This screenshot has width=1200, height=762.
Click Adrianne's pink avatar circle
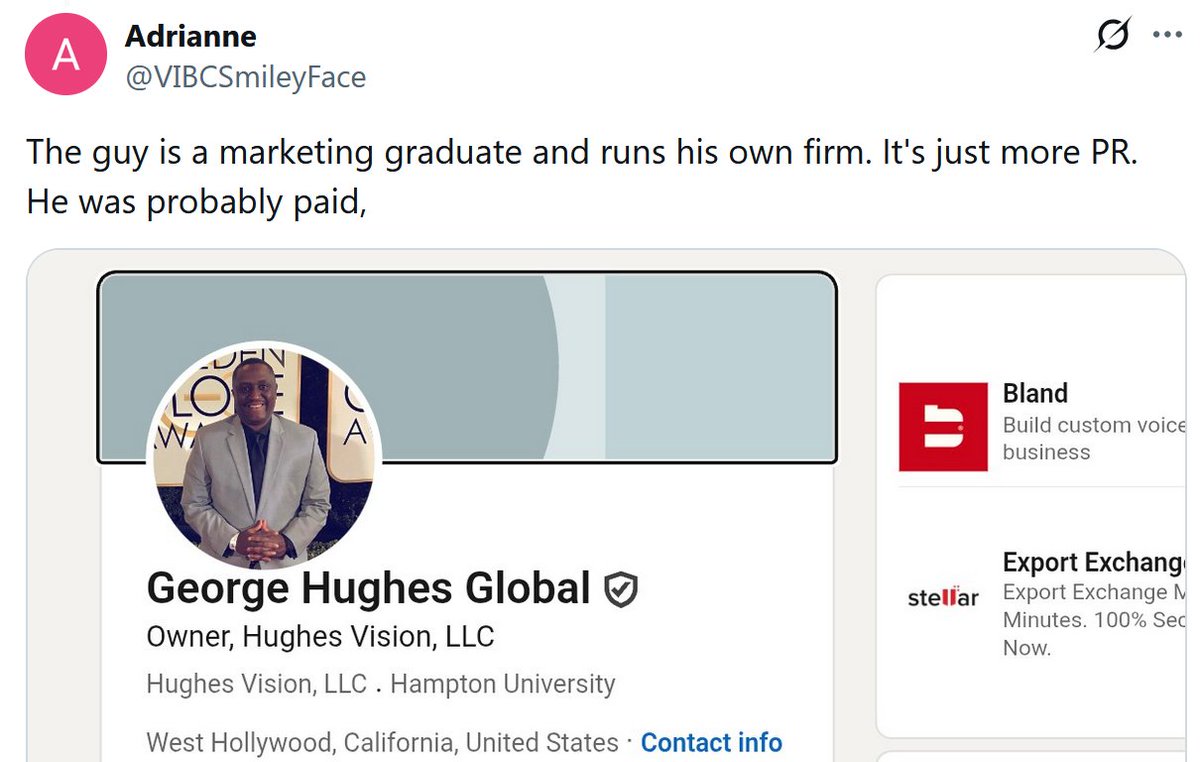point(66,56)
